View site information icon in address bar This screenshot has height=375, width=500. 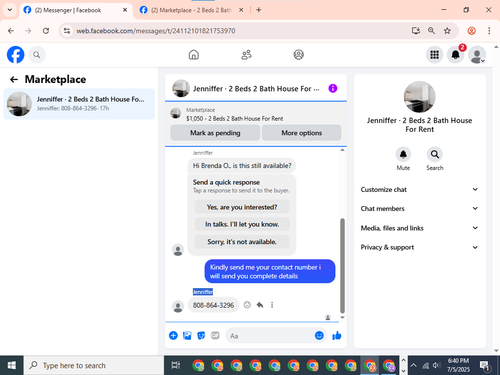(67, 31)
